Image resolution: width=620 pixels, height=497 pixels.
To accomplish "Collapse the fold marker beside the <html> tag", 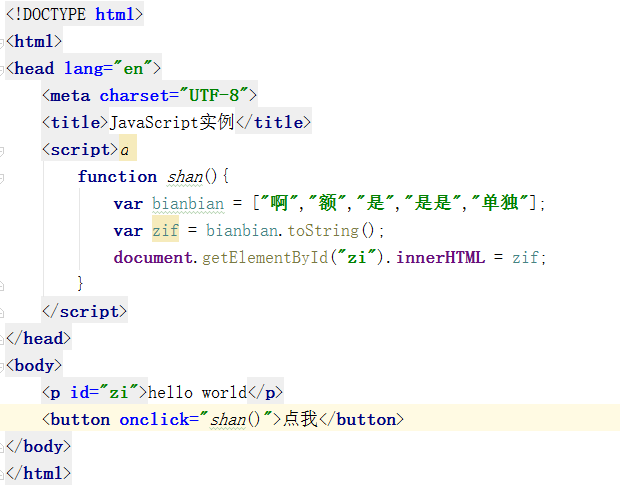I will [x=2, y=43].
